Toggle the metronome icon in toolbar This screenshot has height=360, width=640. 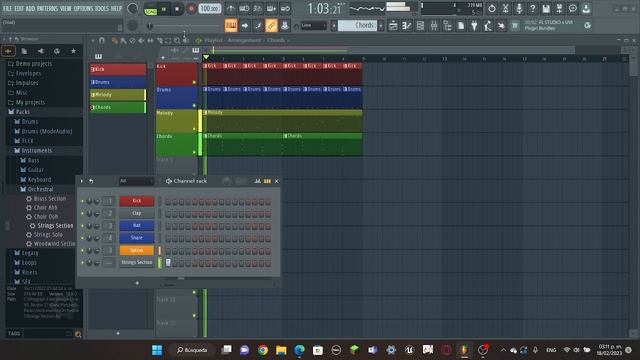(231, 9)
